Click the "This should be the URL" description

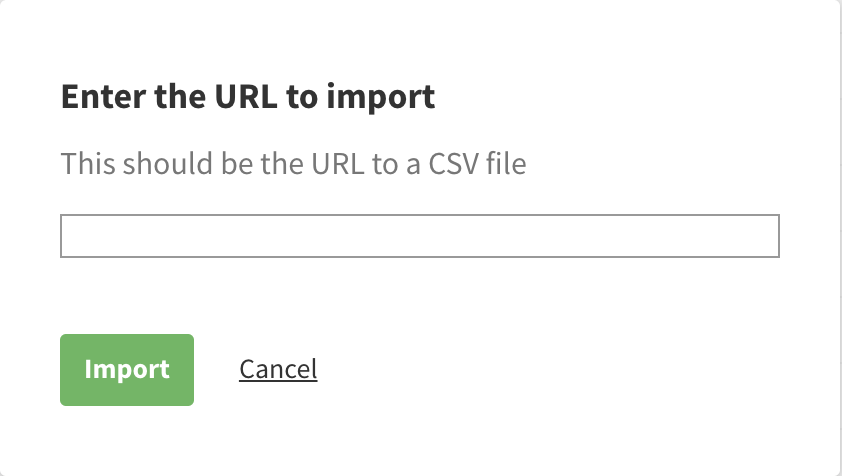pos(293,163)
